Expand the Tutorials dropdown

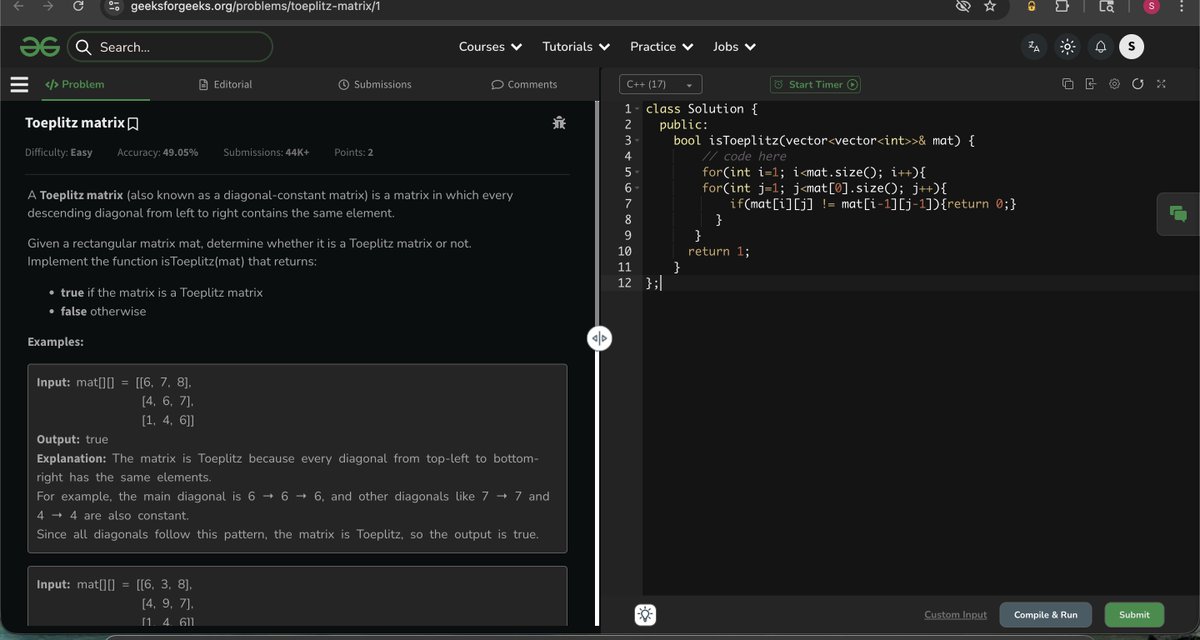pyautogui.click(x=576, y=47)
